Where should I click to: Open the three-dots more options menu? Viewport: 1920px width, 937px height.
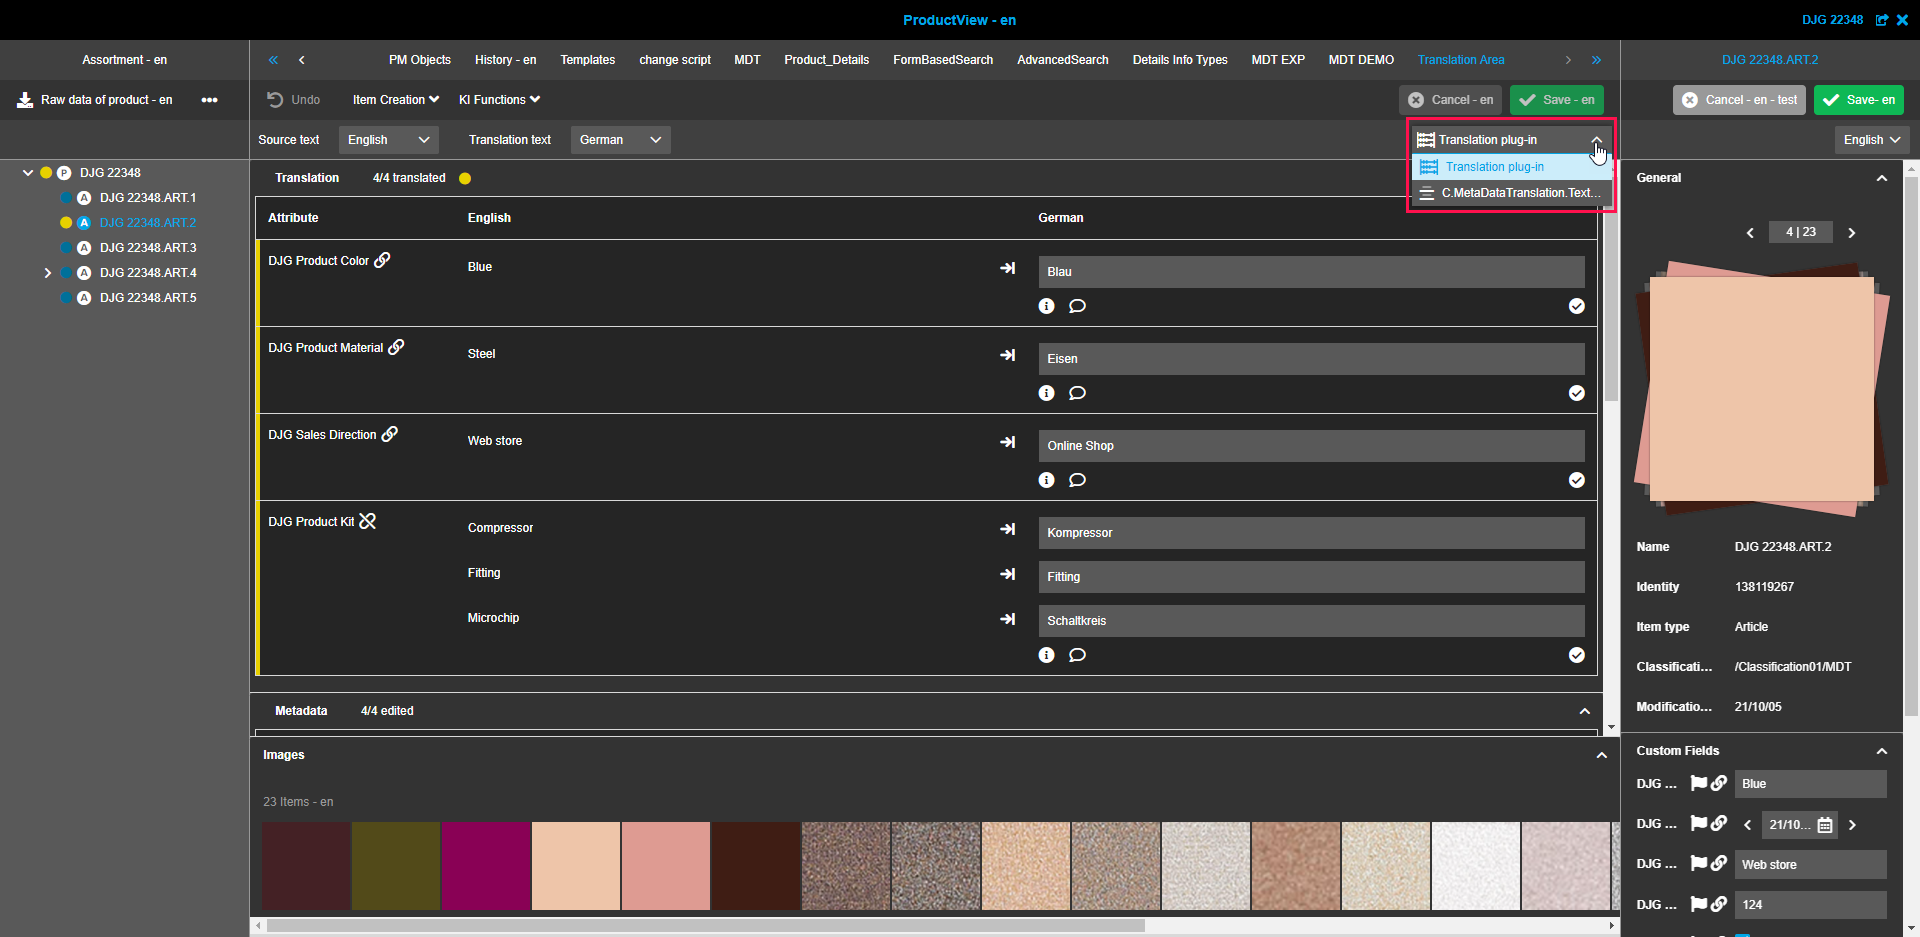209,100
